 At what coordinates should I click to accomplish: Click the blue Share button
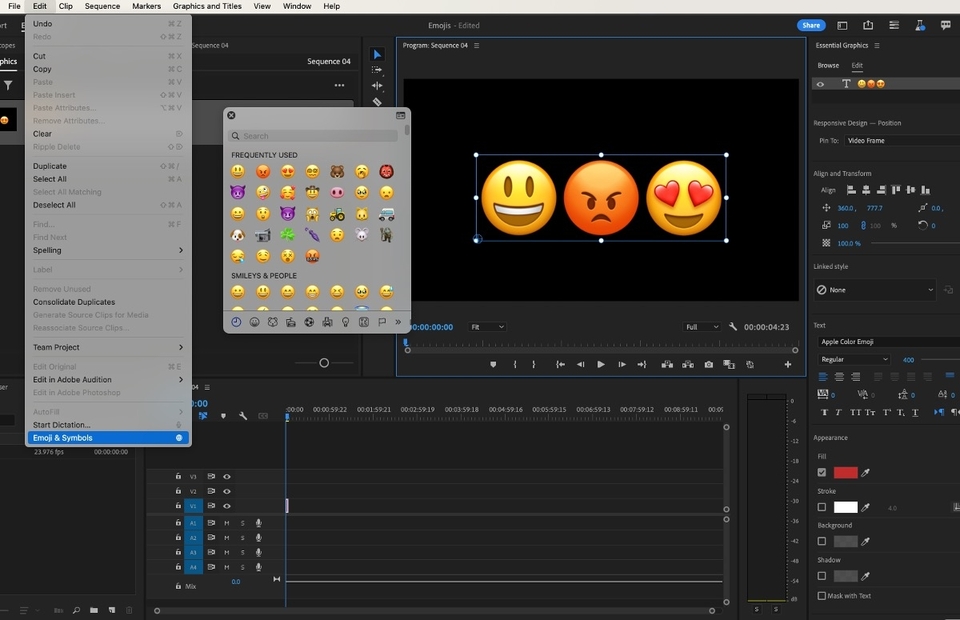pos(811,26)
